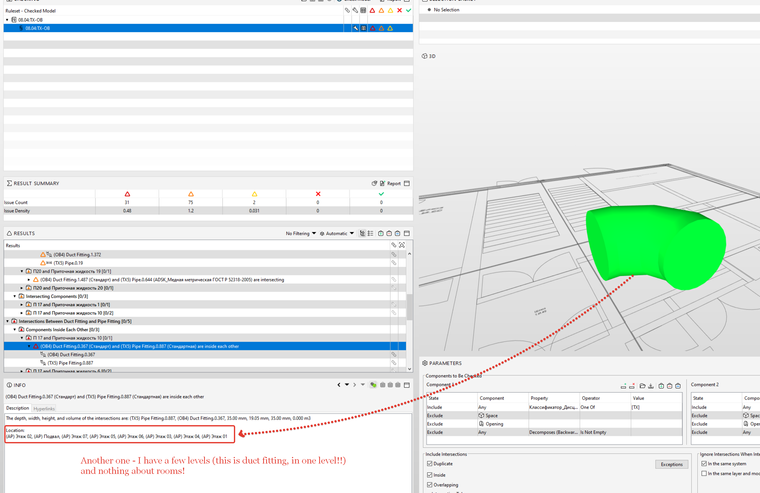Image resolution: width=760 pixels, height=493 pixels.
Task: Open dropdown arrow after previous-issue button in Info
Action: (x=347, y=385)
